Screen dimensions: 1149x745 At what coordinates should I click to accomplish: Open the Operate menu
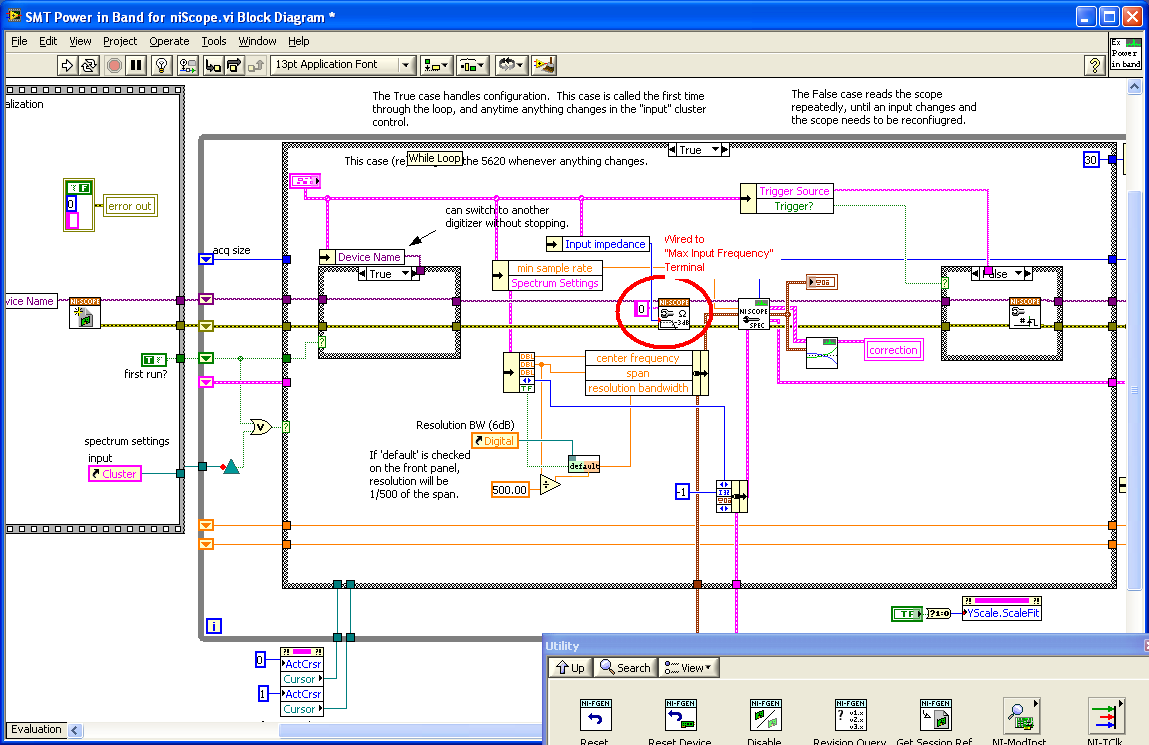(169, 41)
